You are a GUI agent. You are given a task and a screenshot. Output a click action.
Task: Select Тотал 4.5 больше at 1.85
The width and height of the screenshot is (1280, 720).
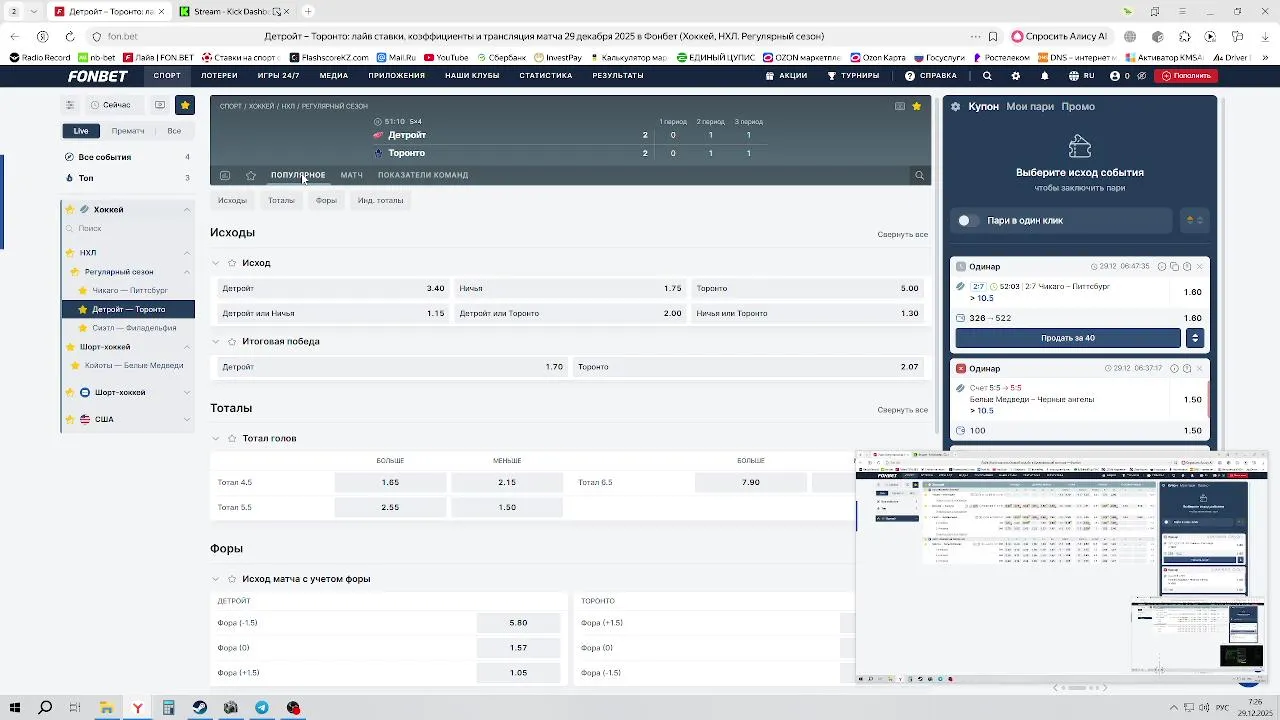coord(390,483)
